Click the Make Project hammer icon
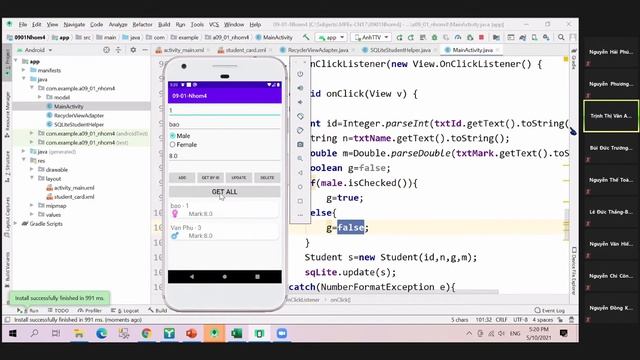Screen dimensions: 640x360 pos(306,37)
